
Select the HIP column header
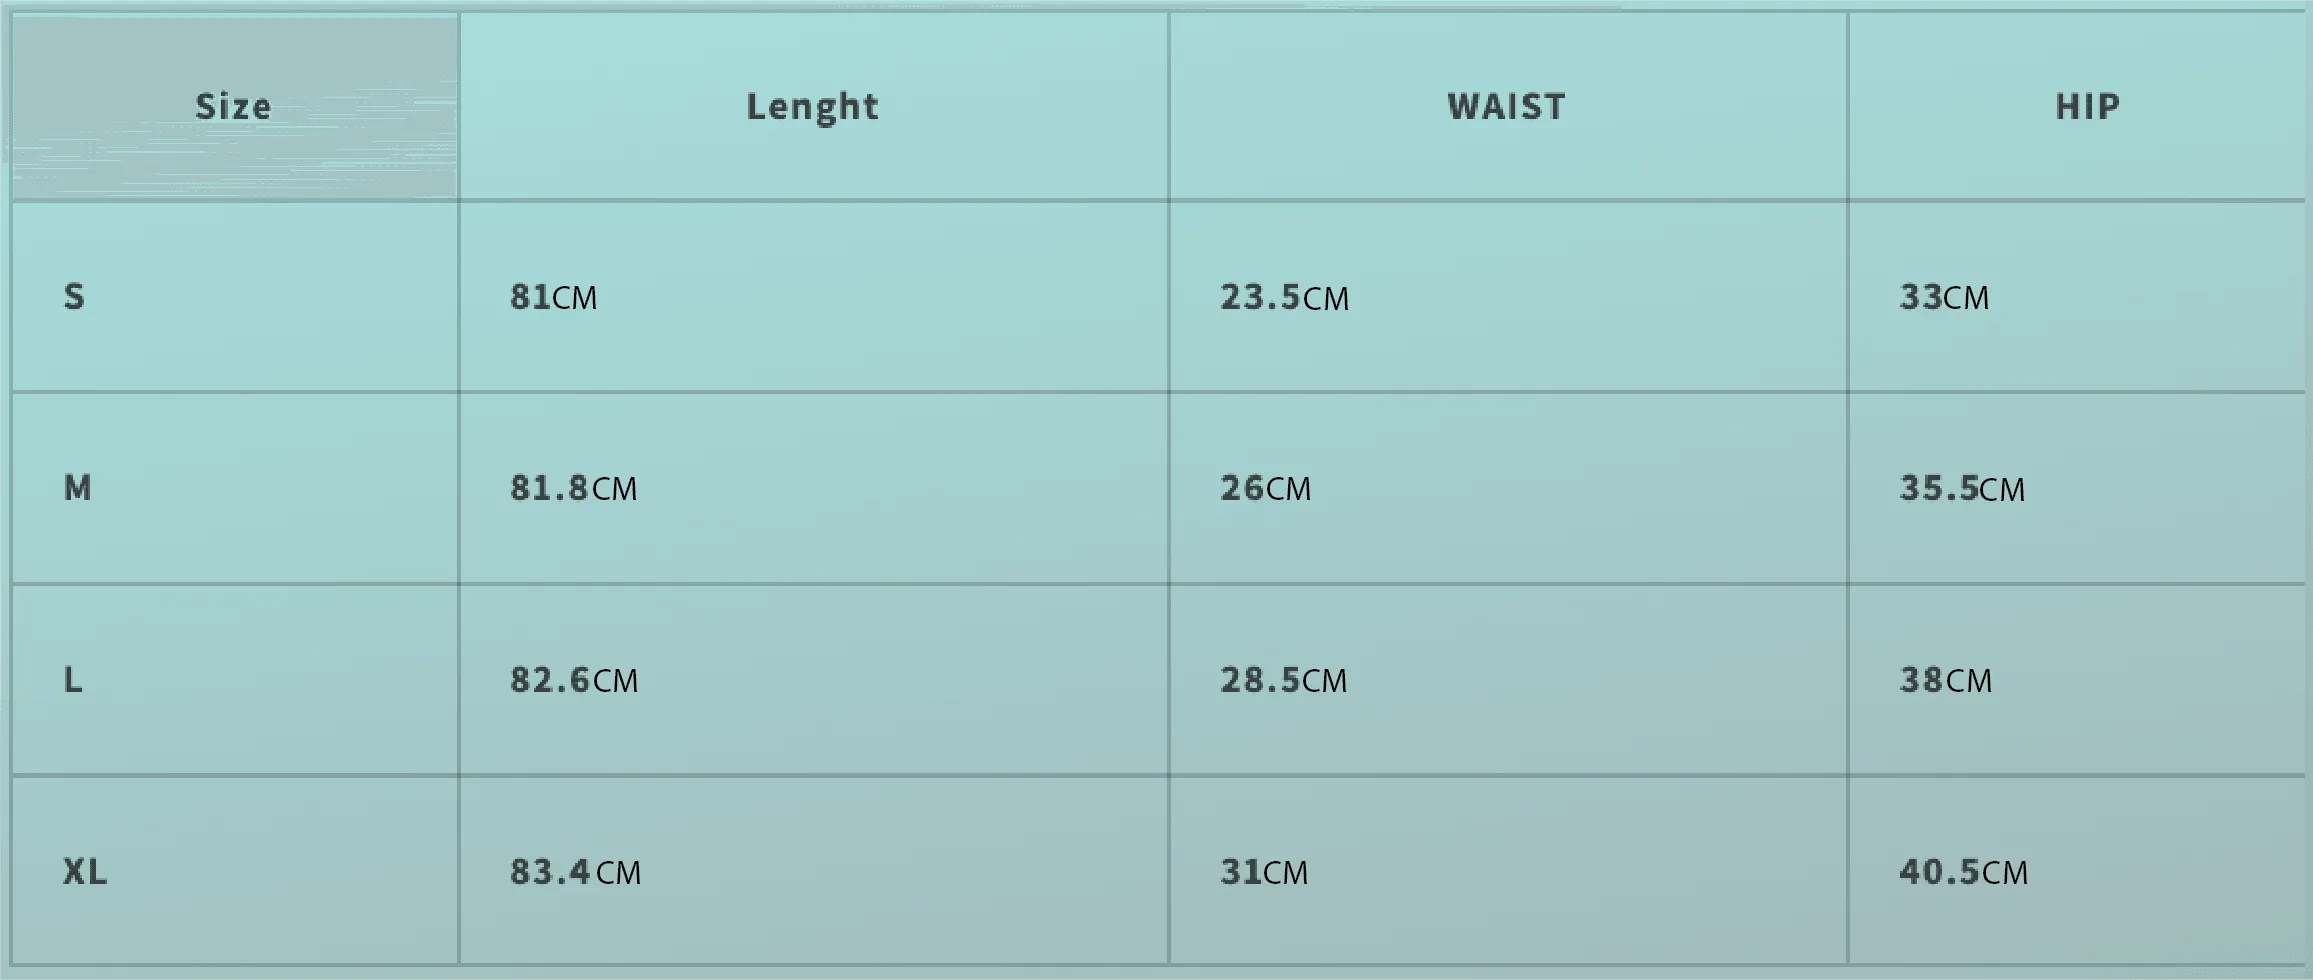[x=2087, y=106]
